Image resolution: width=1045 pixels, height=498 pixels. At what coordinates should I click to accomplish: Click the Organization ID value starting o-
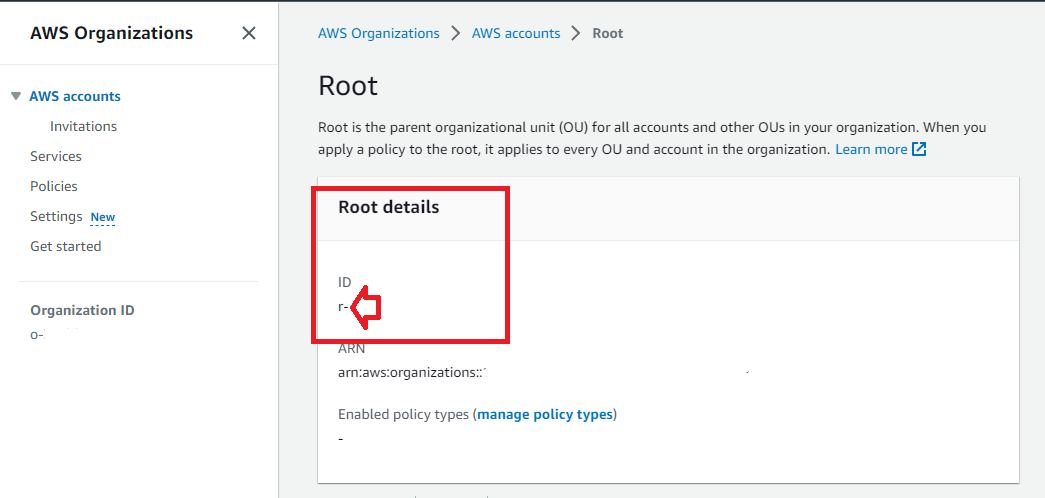tap(37, 335)
